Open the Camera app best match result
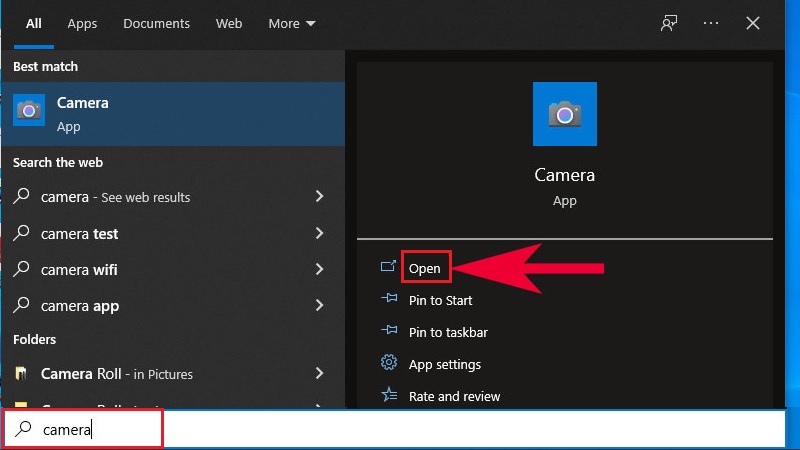The height and width of the screenshot is (450, 800). coord(173,114)
